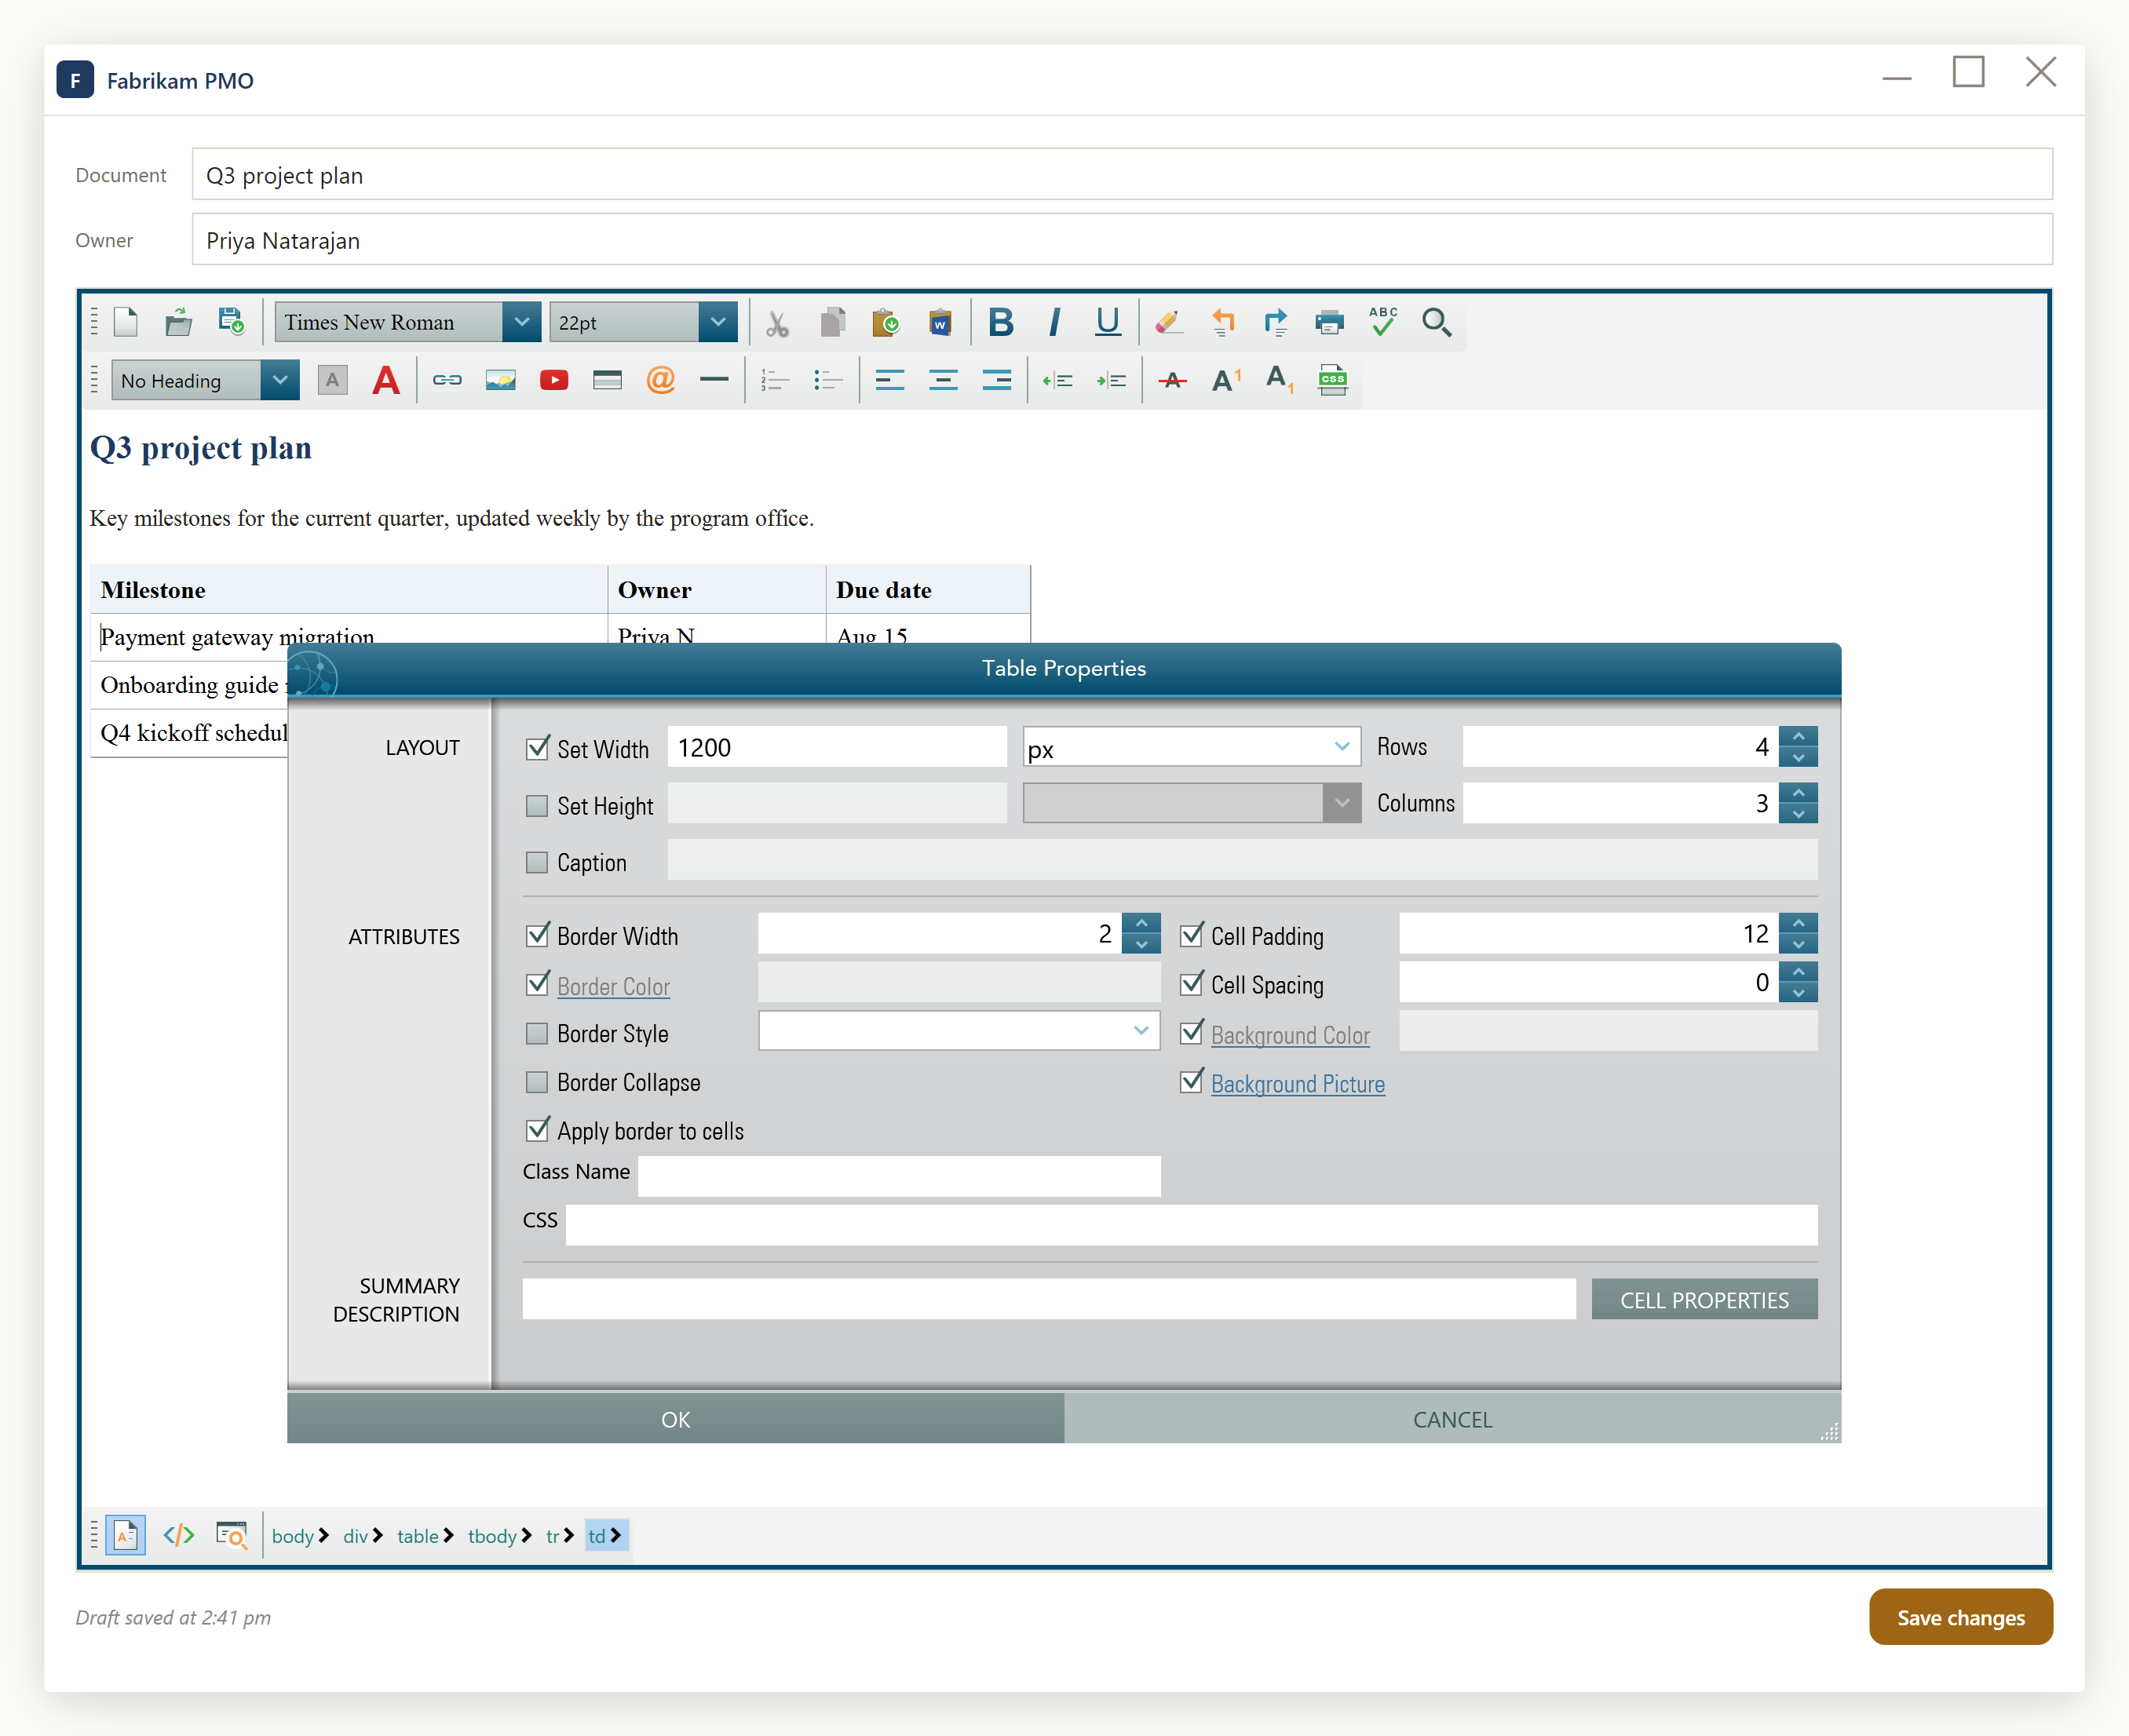Click the Cut scissors icon

[x=777, y=323]
